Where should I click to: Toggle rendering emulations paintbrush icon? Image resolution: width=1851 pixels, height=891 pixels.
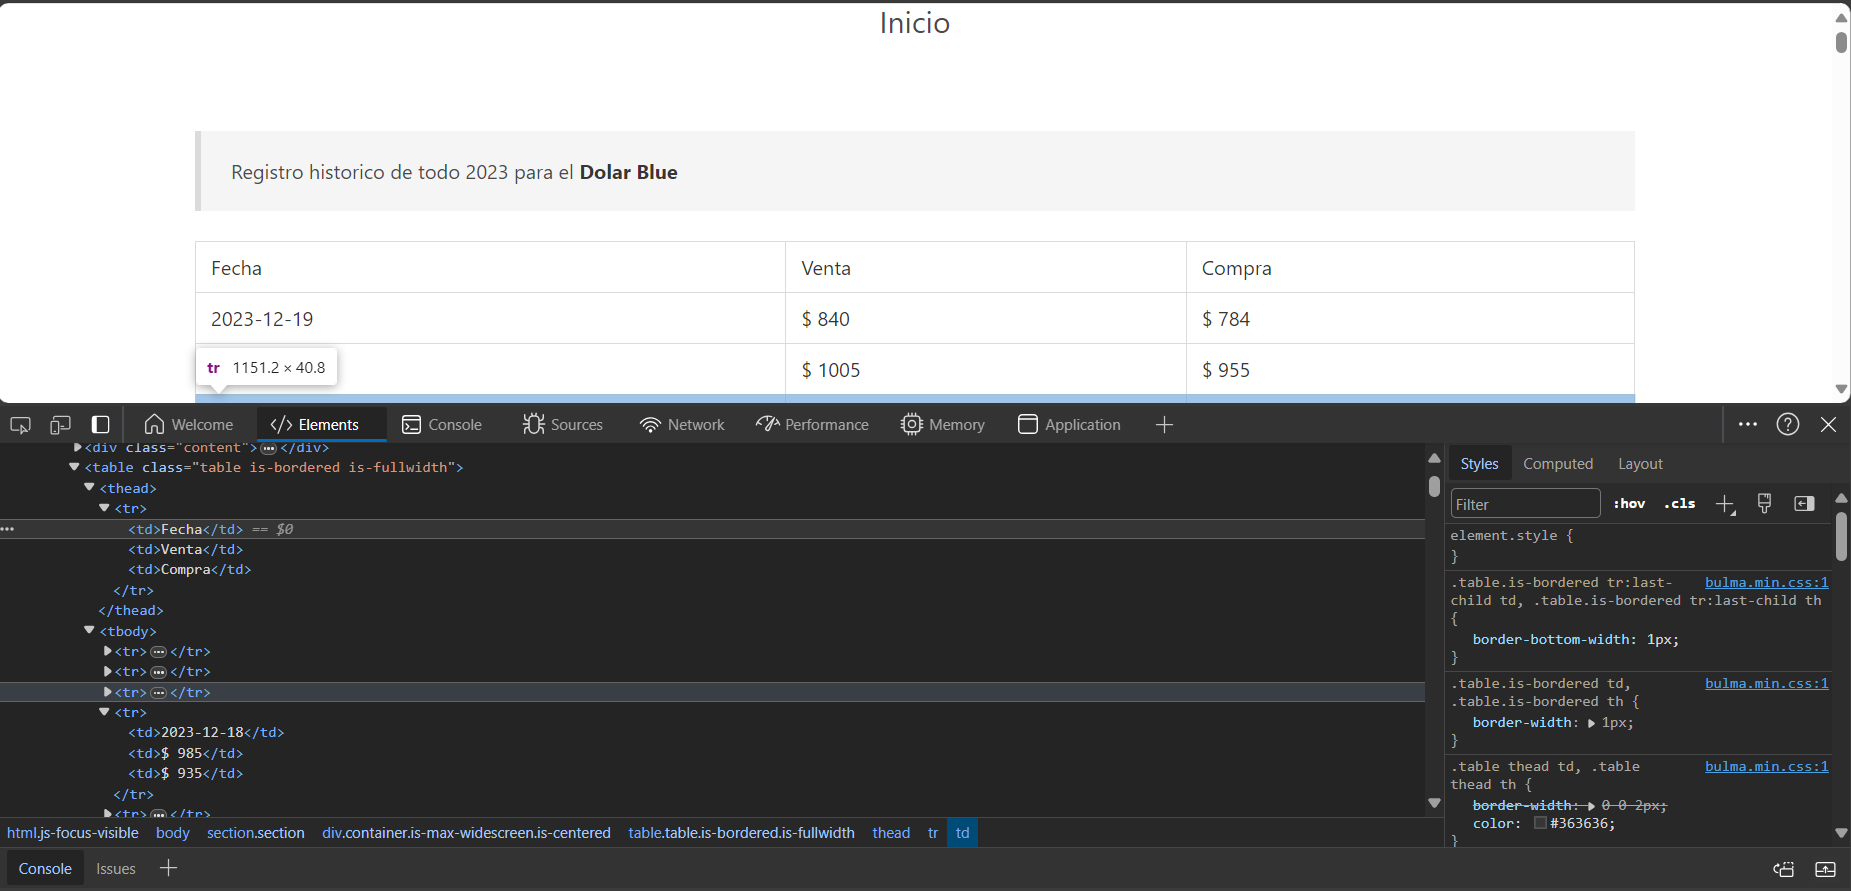coord(1764,504)
